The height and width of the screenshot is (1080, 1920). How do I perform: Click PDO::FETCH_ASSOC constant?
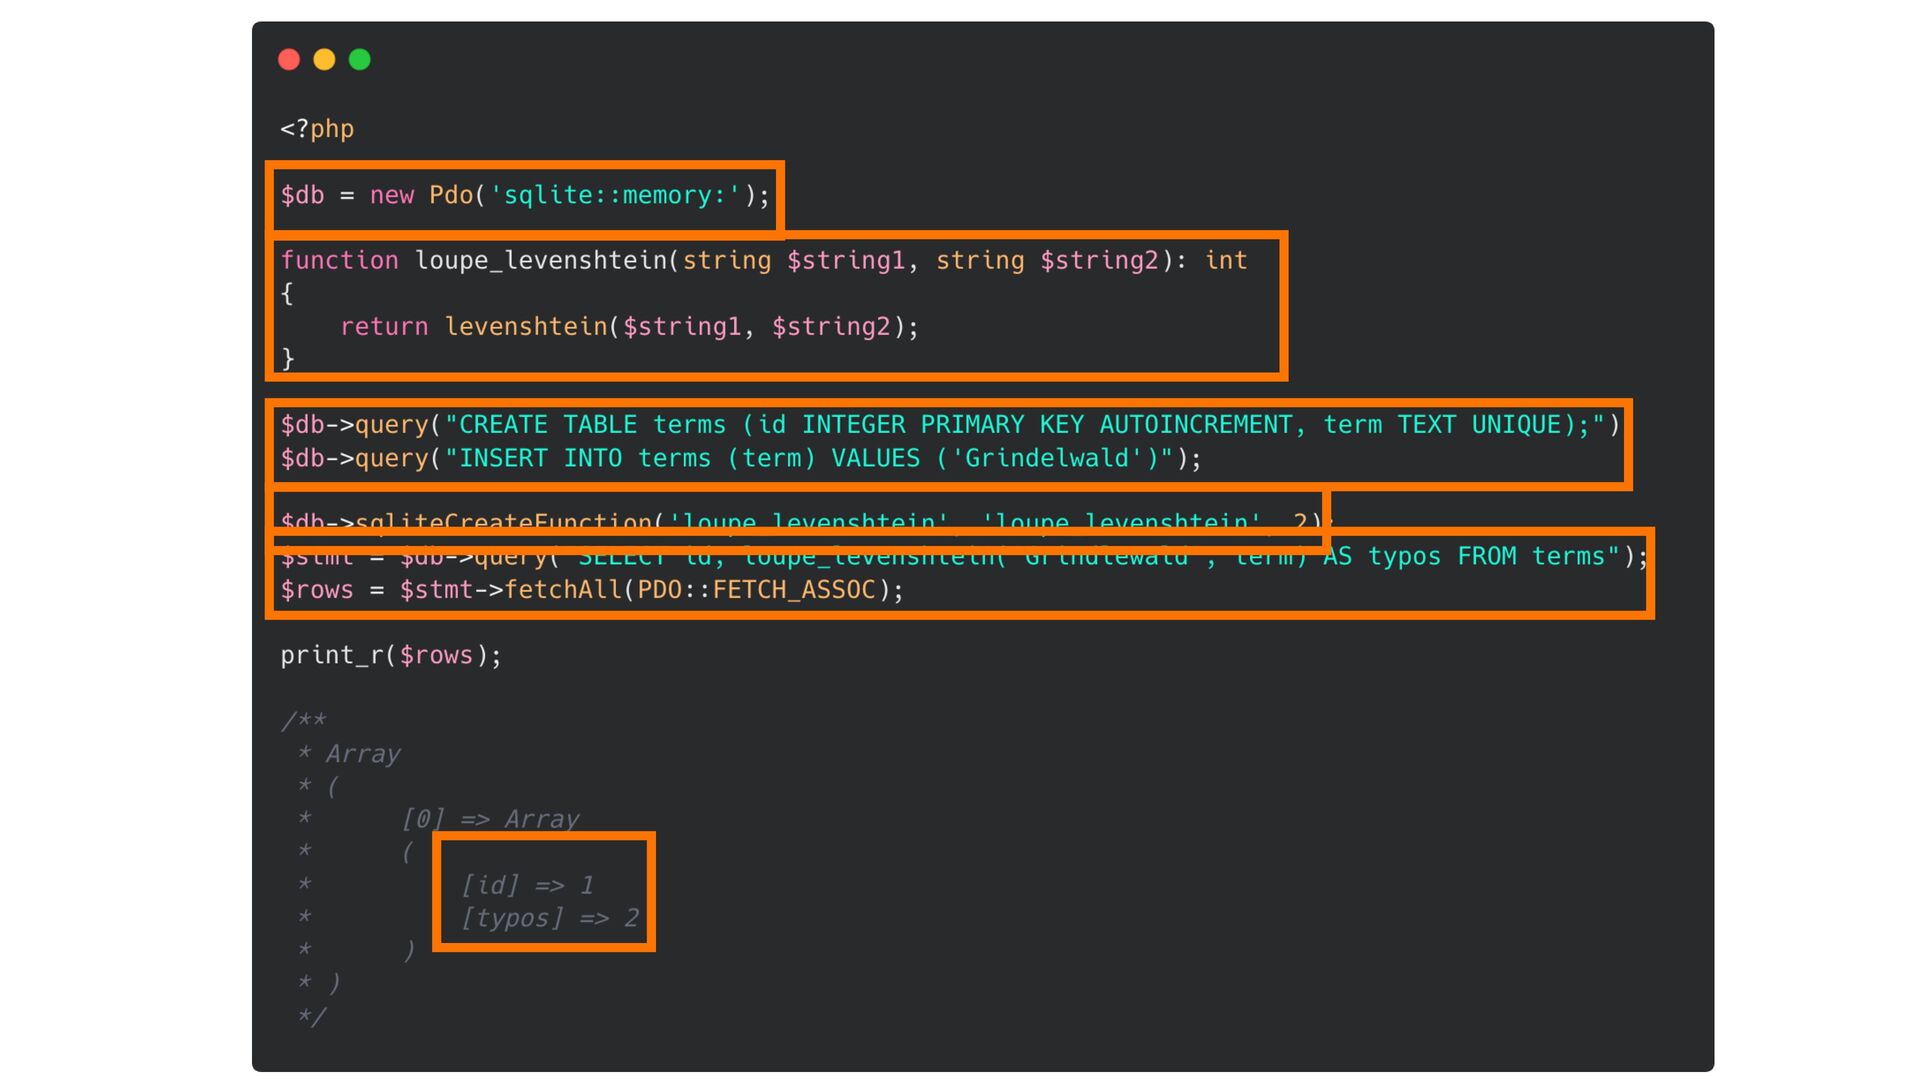click(756, 590)
